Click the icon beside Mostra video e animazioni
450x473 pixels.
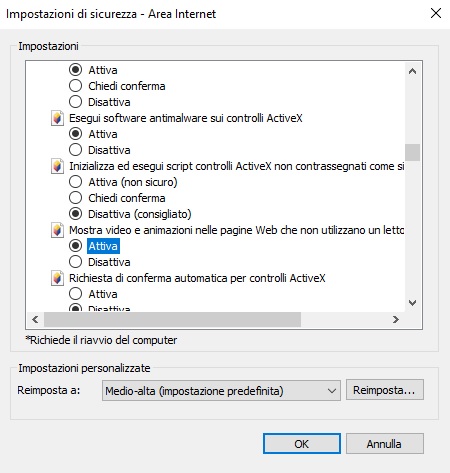pos(57,230)
